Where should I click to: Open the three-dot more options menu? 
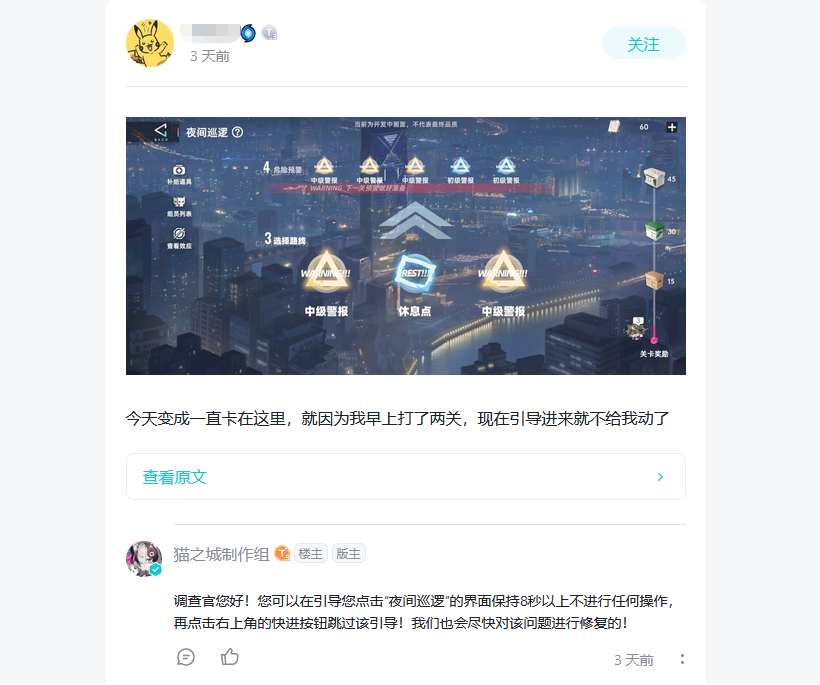pyautogui.click(x=682, y=659)
